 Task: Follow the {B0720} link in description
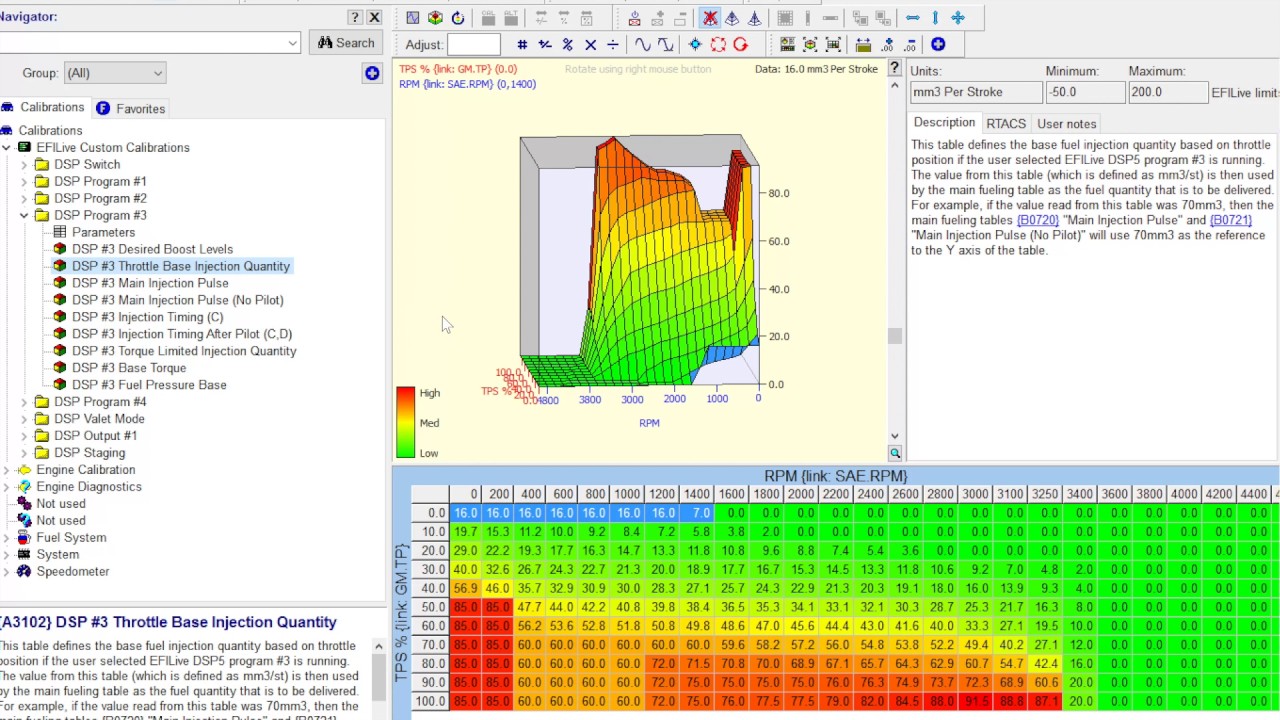tap(1037, 220)
